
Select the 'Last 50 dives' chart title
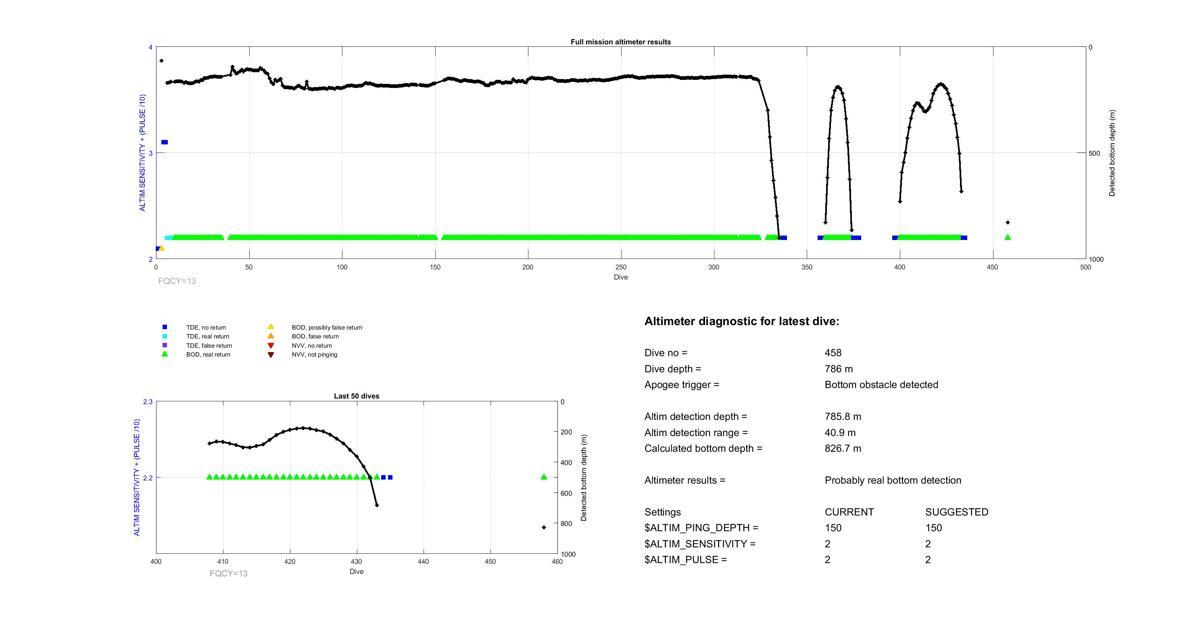356,396
